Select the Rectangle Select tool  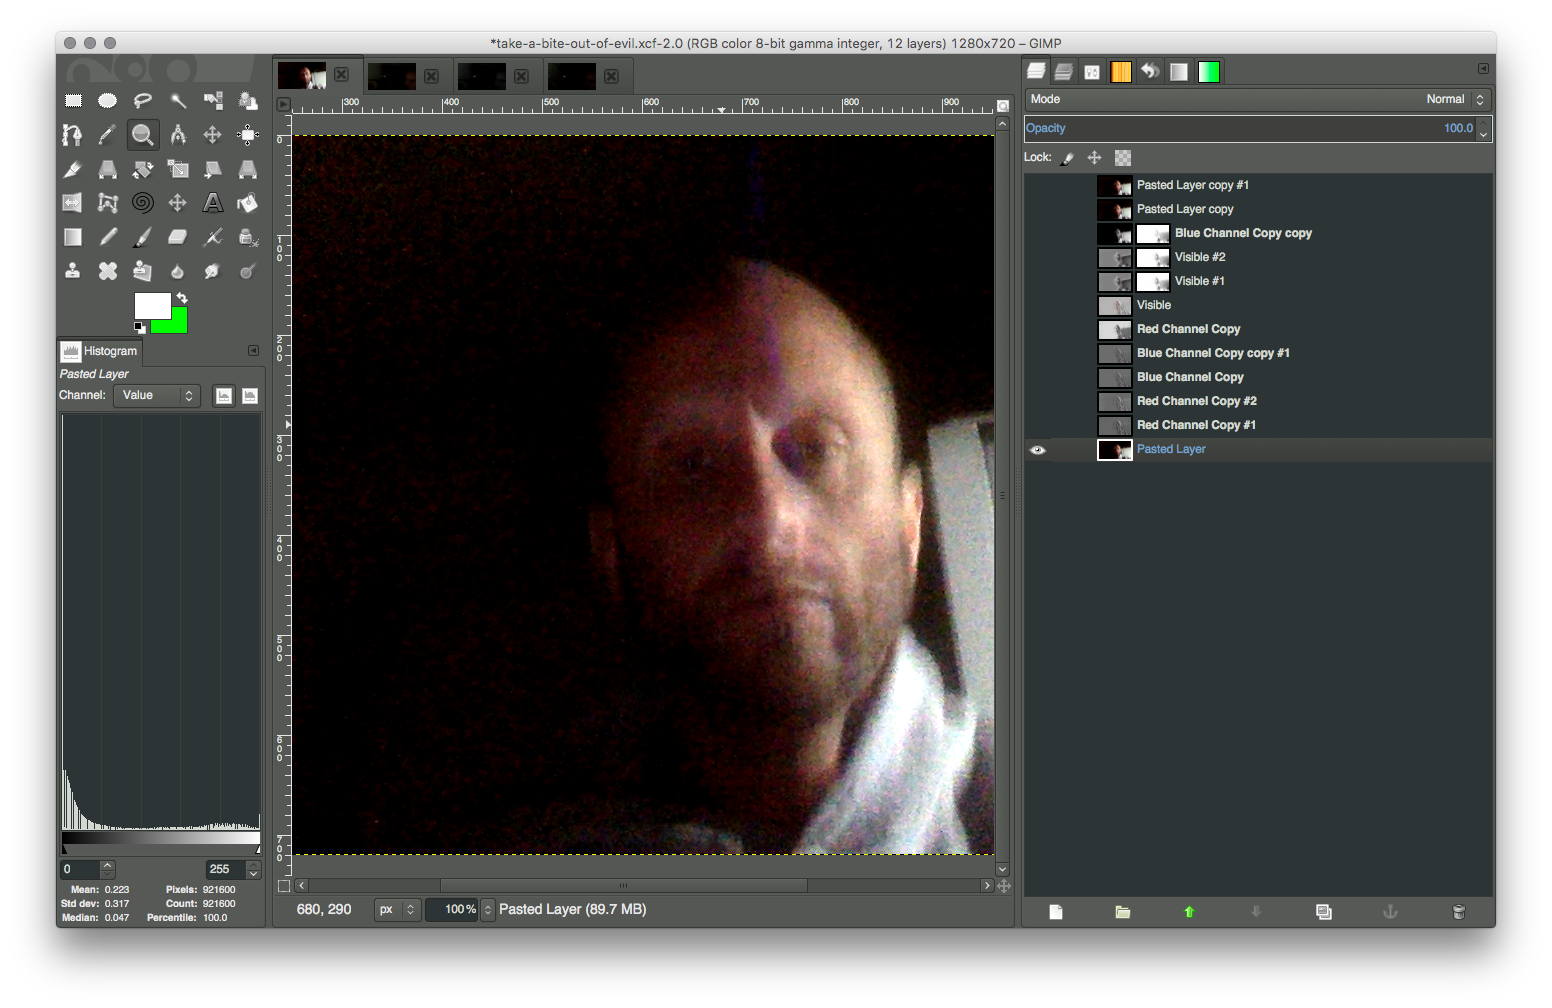point(73,100)
